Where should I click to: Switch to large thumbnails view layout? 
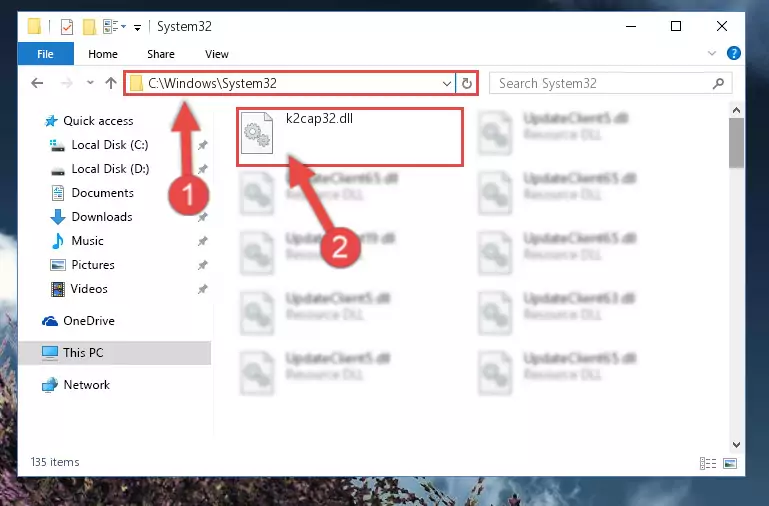click(730, 463)
